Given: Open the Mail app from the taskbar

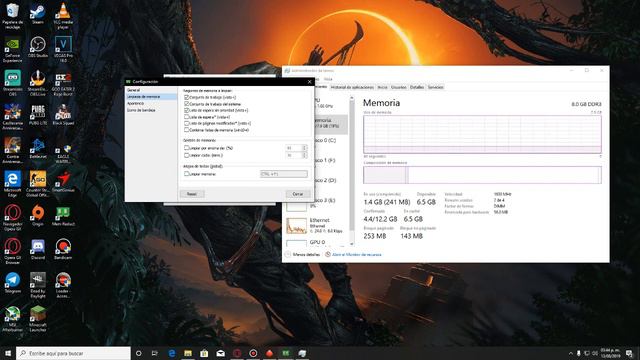Looking at the screenshot, I should tap(220, 353).
